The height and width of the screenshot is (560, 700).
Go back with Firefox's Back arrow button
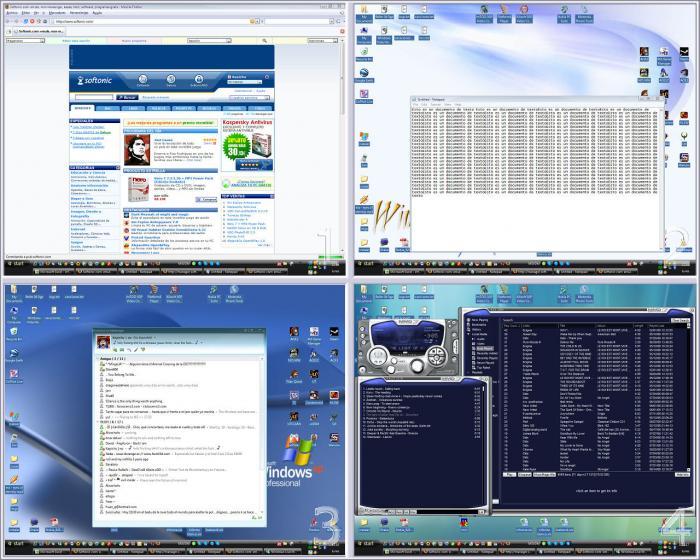click(x=9, y=21)
